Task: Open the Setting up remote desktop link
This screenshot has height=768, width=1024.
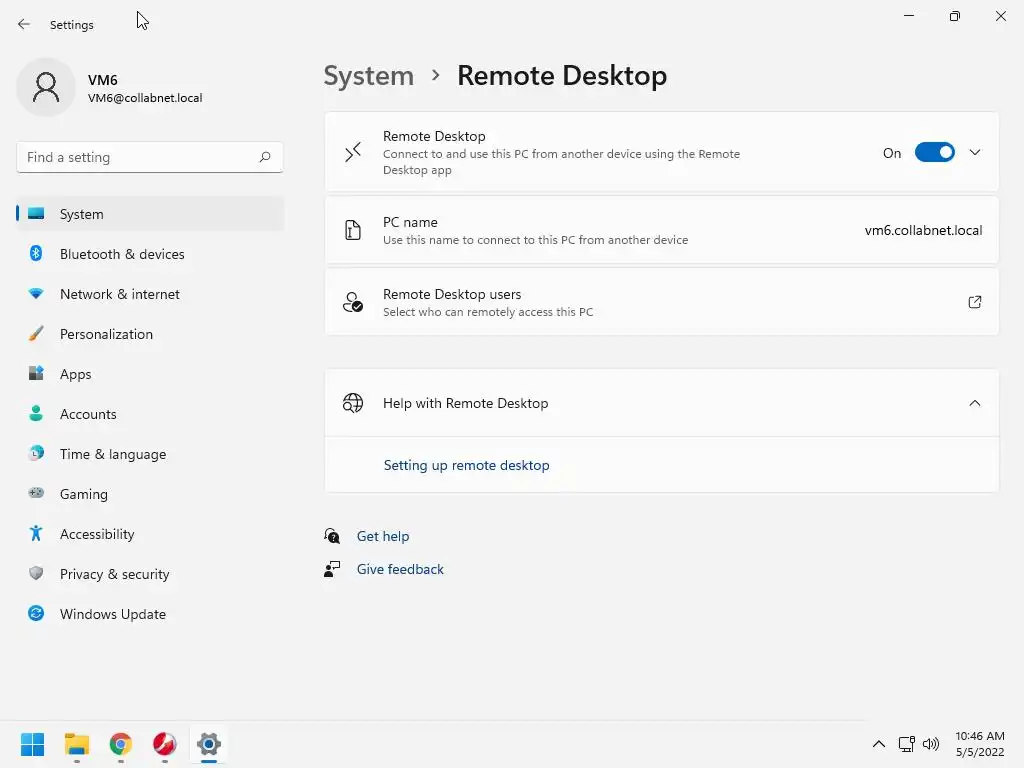Action: pos(467,465)
